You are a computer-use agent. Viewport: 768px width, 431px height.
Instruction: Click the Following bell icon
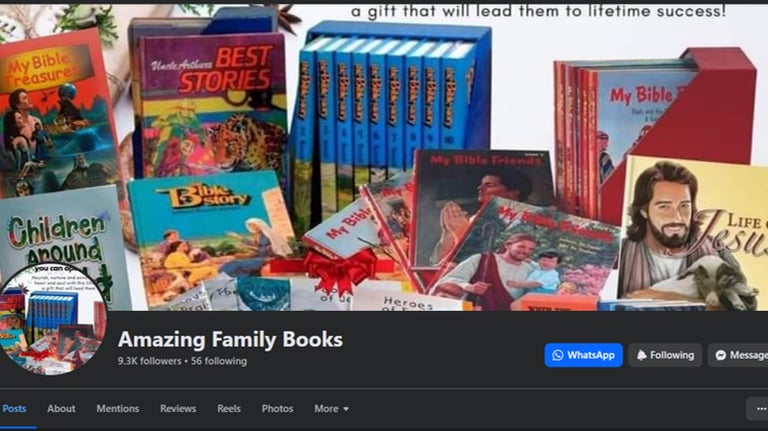(642, 355)
